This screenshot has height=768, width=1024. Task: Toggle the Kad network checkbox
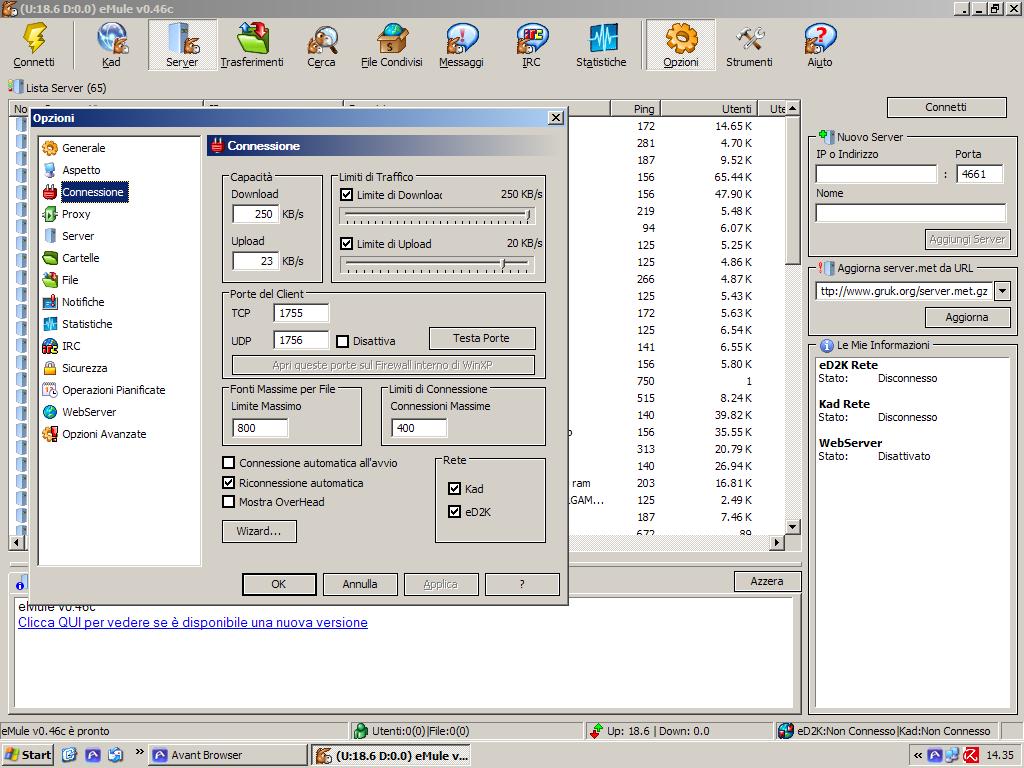click(455, 488)
